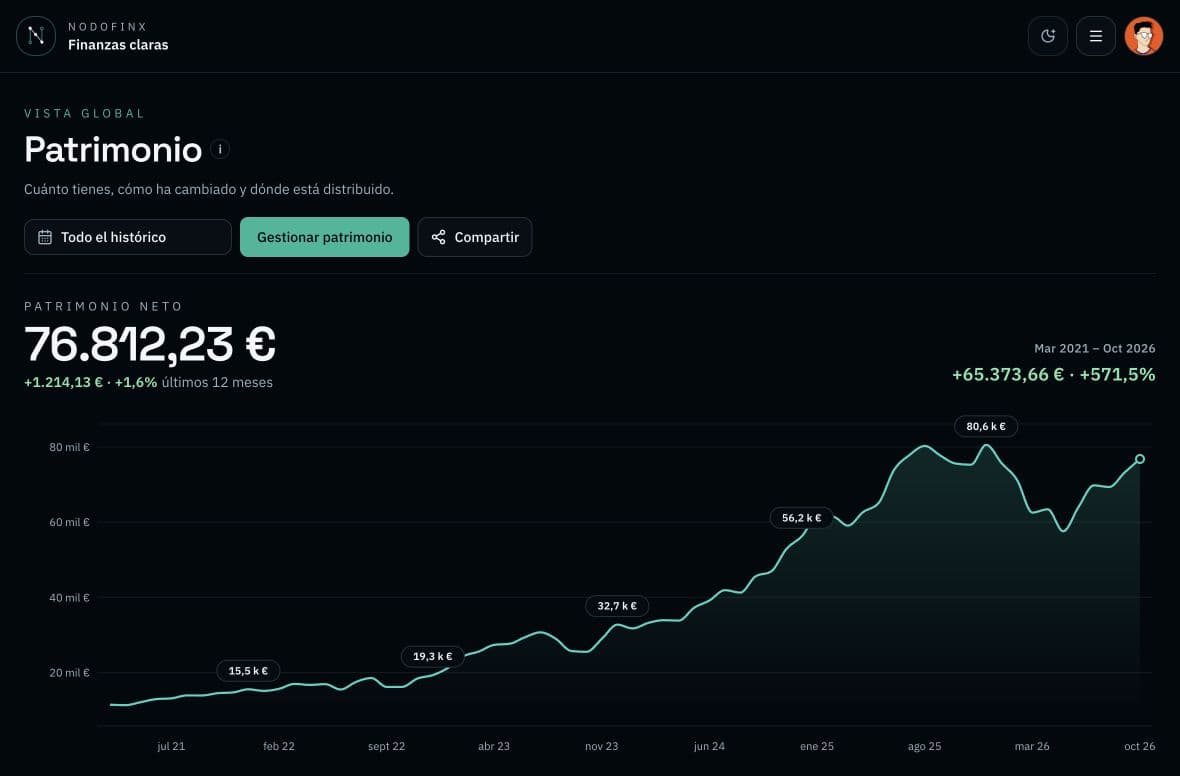This screenshot has height=776, width=1180.
Task: Select the 56,2 k € chart label
Action: (801, 518)
